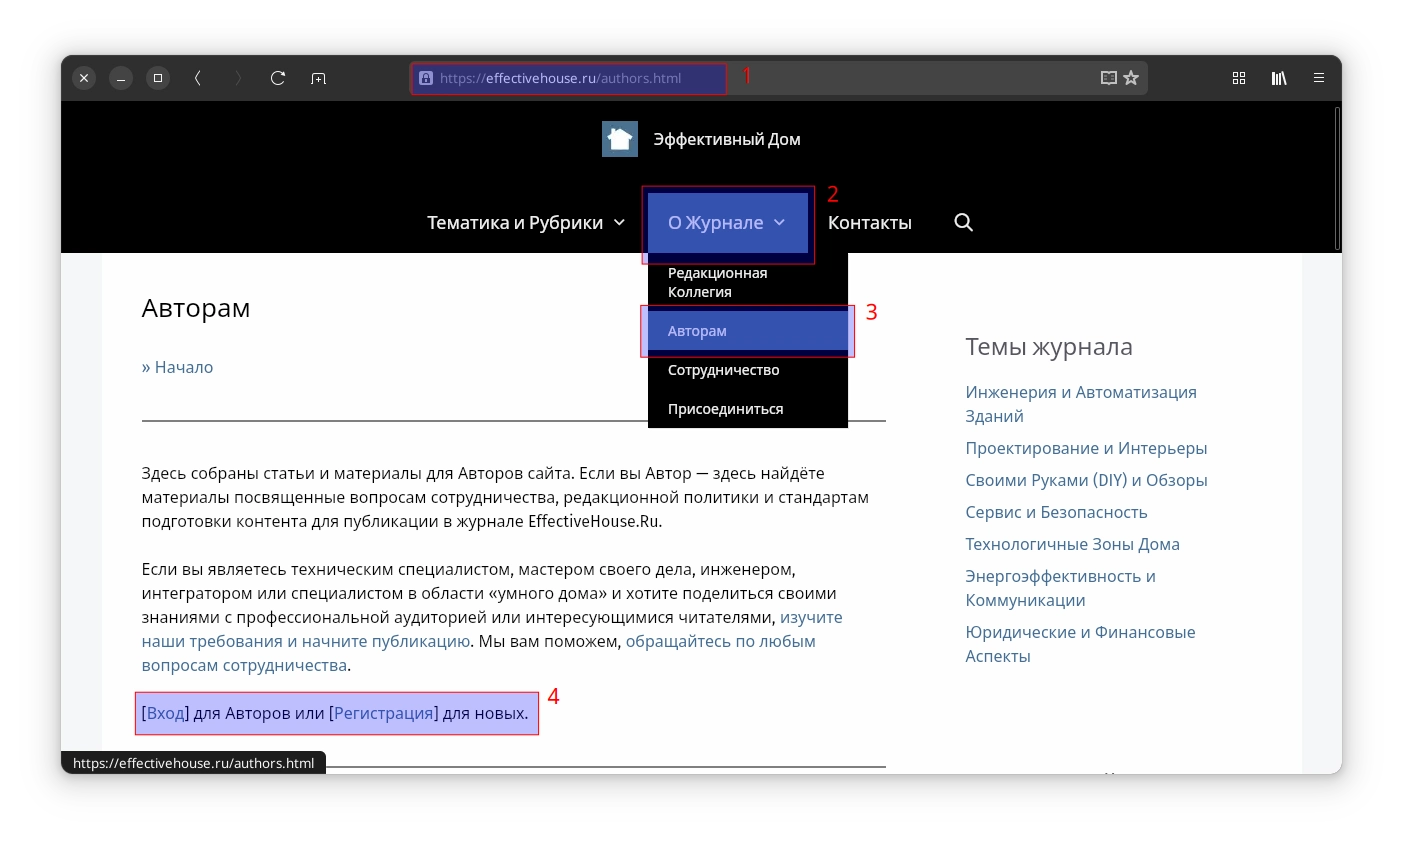The width and height of the screenshot is (1403, 841).
Task: Click the tile grid icon in the toolbar
Action: pos(1238,77)
